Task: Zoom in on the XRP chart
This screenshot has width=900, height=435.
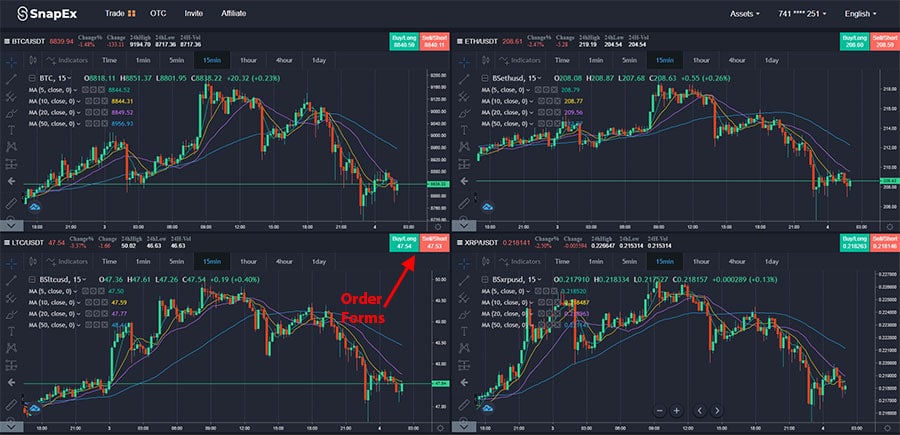Action: point(677,411)
